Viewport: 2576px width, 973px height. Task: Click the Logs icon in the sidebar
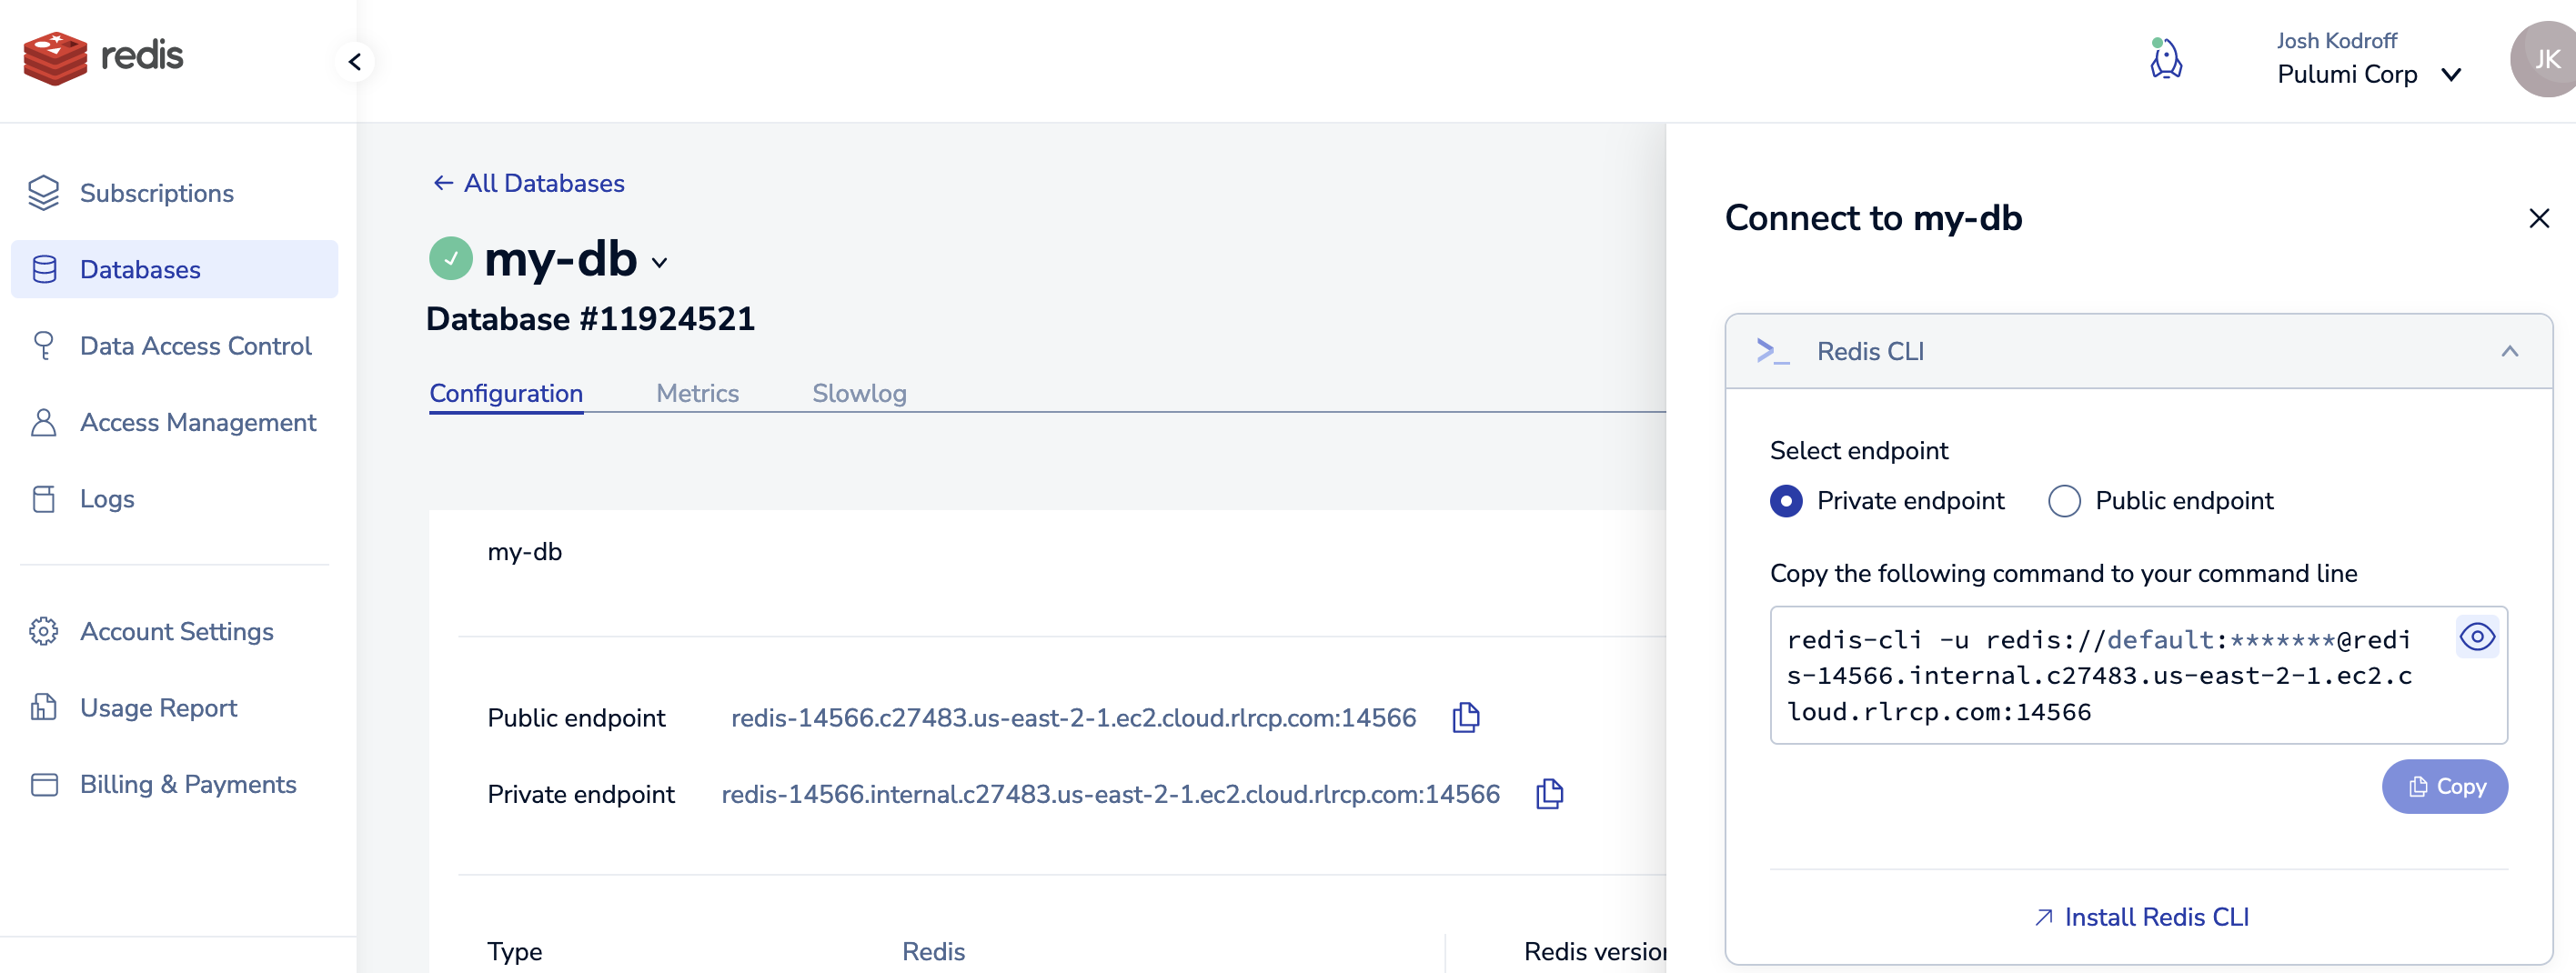(x=43, y=499)
